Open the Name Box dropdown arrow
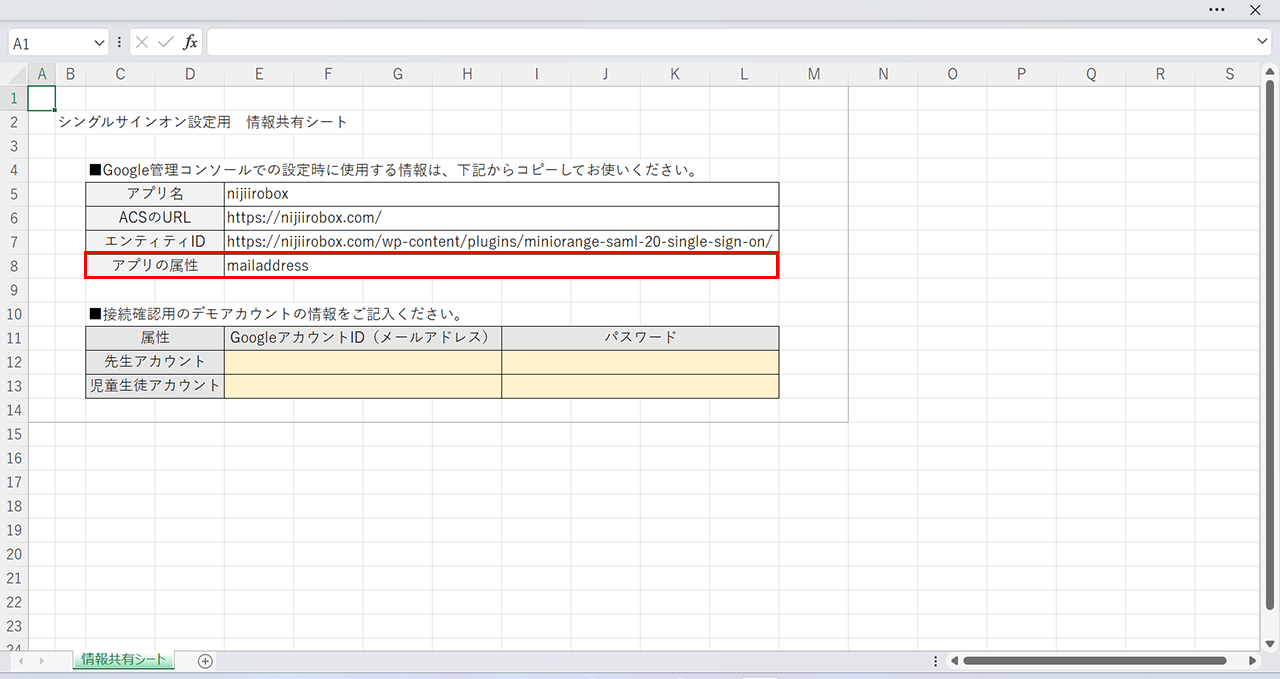The height and width of the screenshot is (679, 1280). pyautogui.click(x=99, y=43)
